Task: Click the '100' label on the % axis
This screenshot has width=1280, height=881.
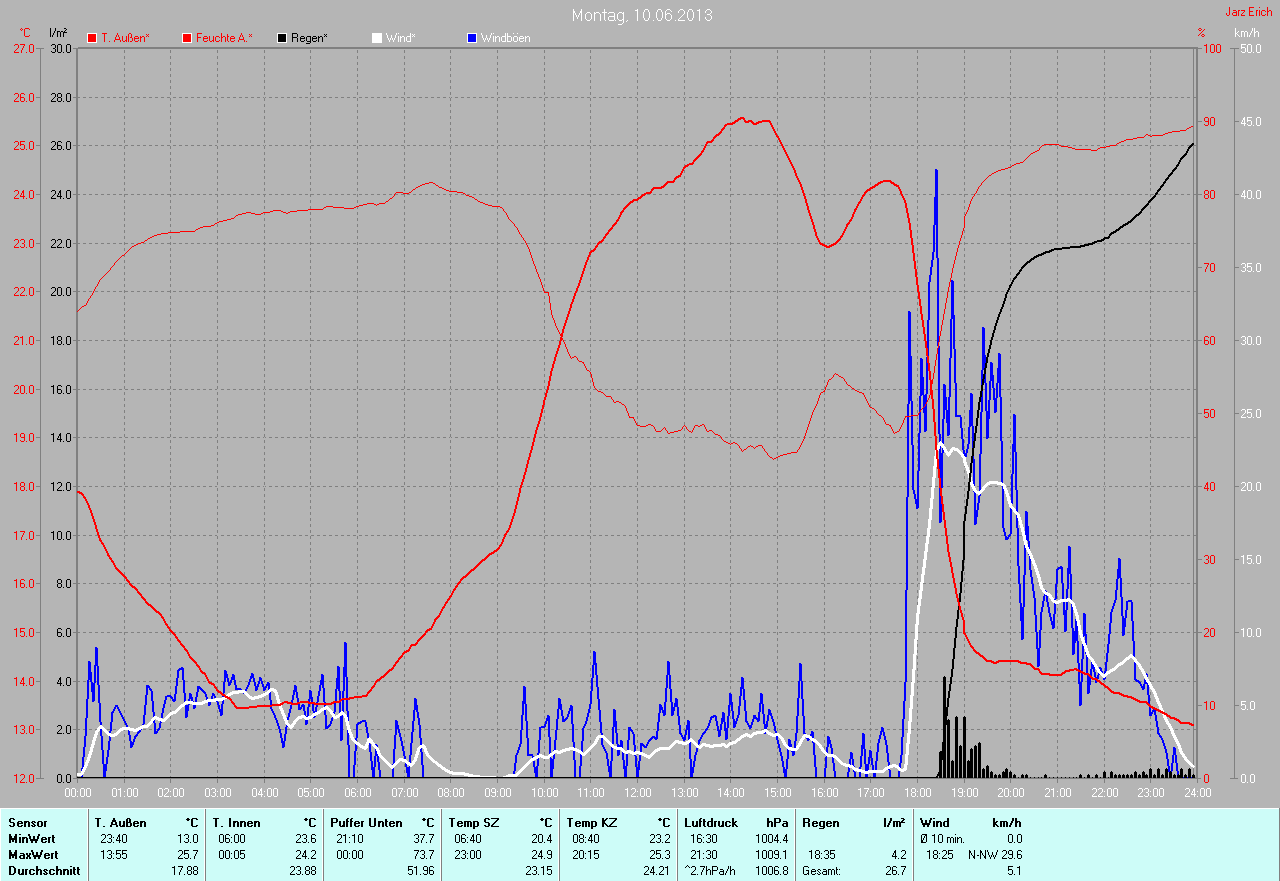Action: pos(1211,48)
